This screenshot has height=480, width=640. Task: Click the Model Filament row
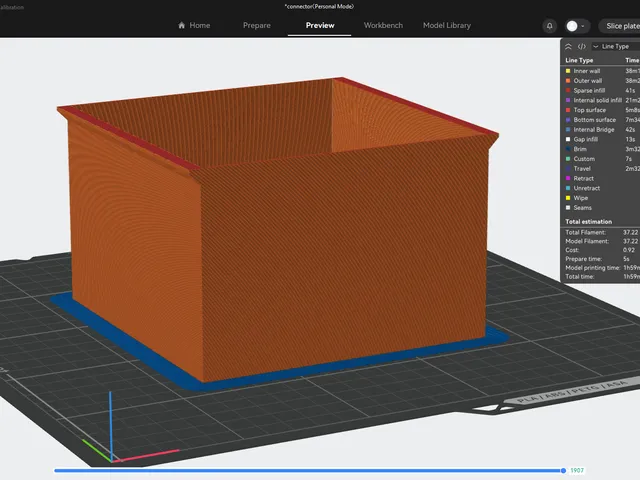click(x=602, y=241)
